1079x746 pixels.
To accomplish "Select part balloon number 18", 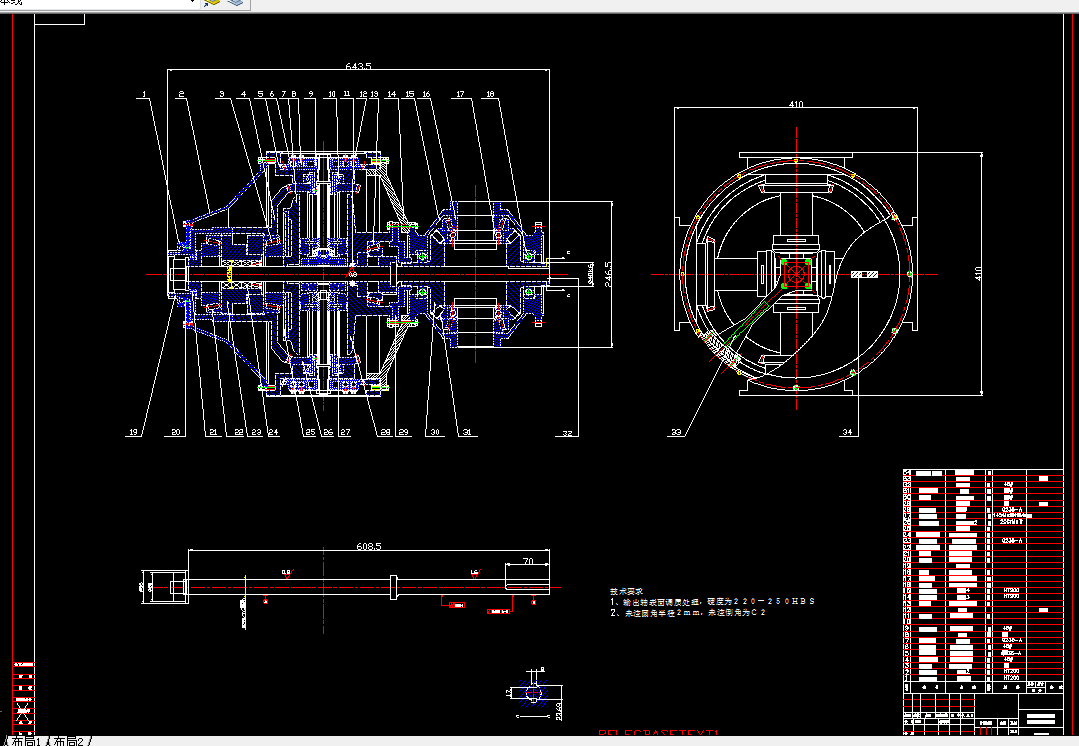I will [x=490, y=94].
